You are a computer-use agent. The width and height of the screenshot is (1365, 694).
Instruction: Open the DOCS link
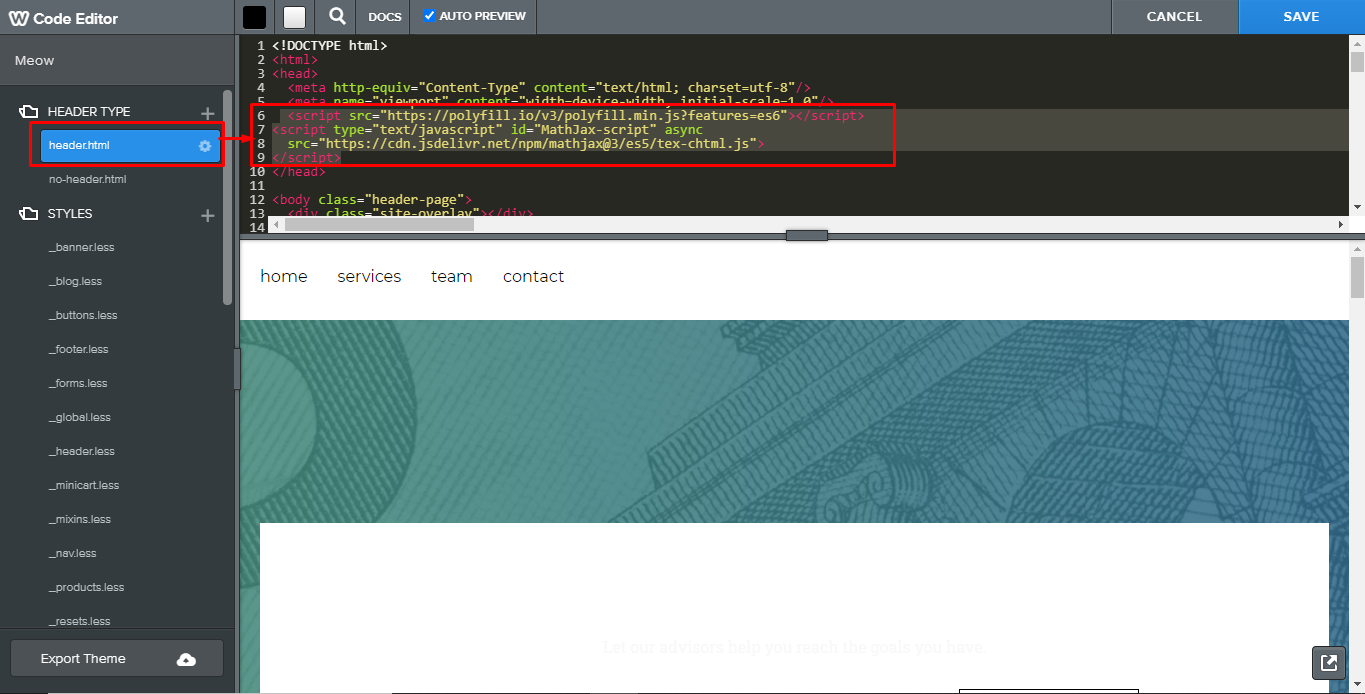coord(385,17)
